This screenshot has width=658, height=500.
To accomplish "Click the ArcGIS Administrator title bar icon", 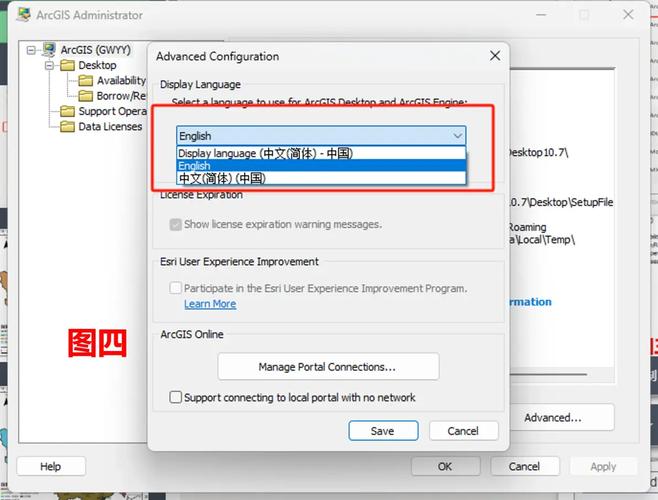I will (24, 15).
